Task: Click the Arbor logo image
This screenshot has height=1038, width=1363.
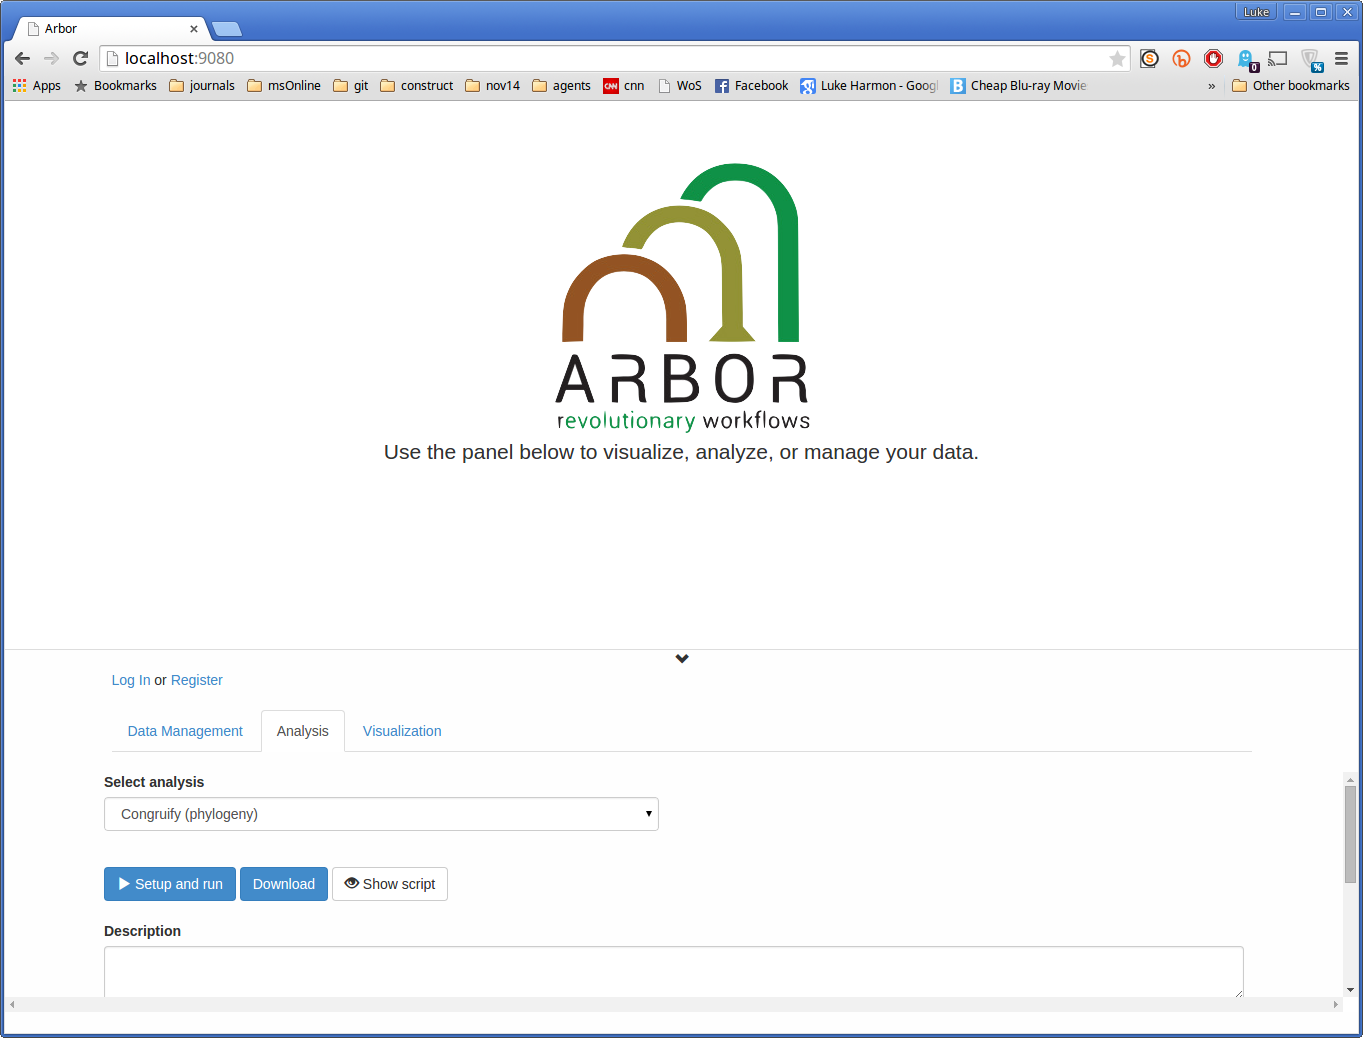Action: [x=682, y=297]
